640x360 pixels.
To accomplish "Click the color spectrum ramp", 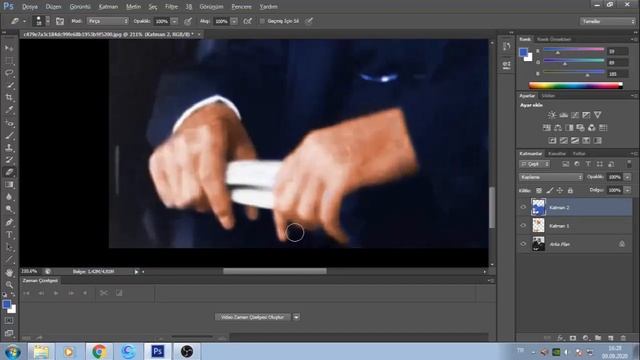I will (576, 85).
